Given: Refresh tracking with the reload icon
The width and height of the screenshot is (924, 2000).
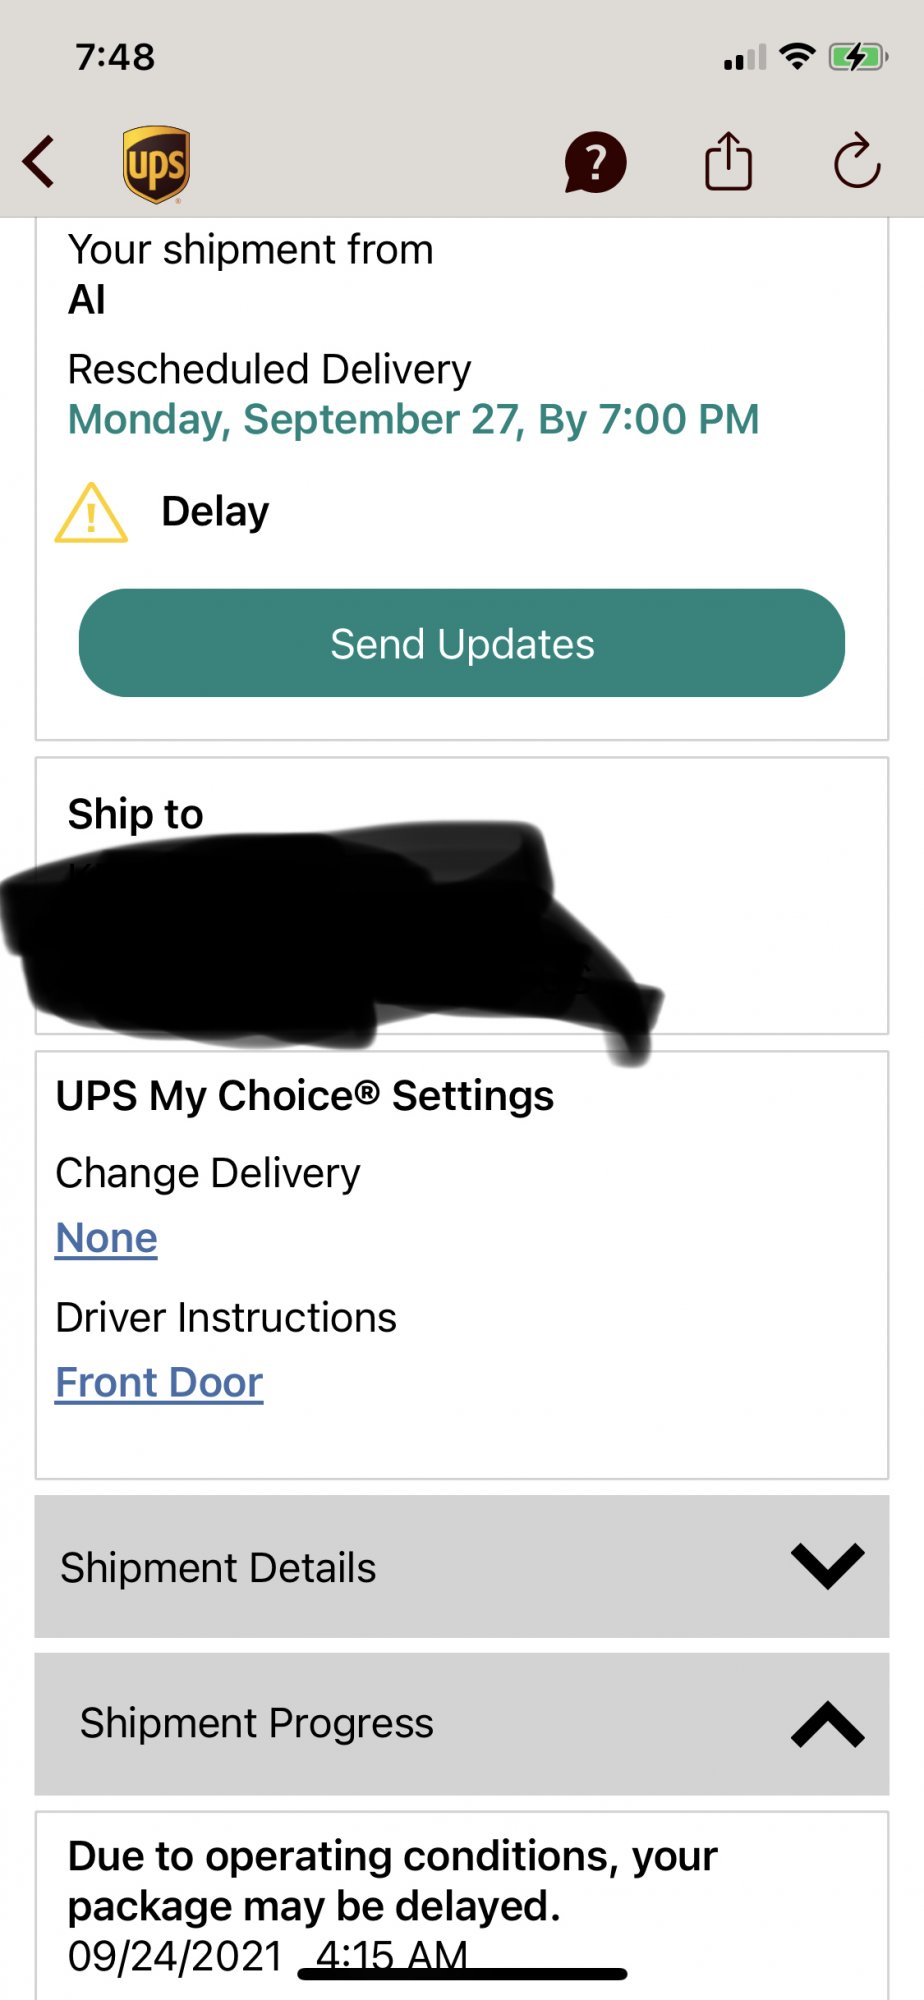Looking at the screenshot, I should coord(857,162).
